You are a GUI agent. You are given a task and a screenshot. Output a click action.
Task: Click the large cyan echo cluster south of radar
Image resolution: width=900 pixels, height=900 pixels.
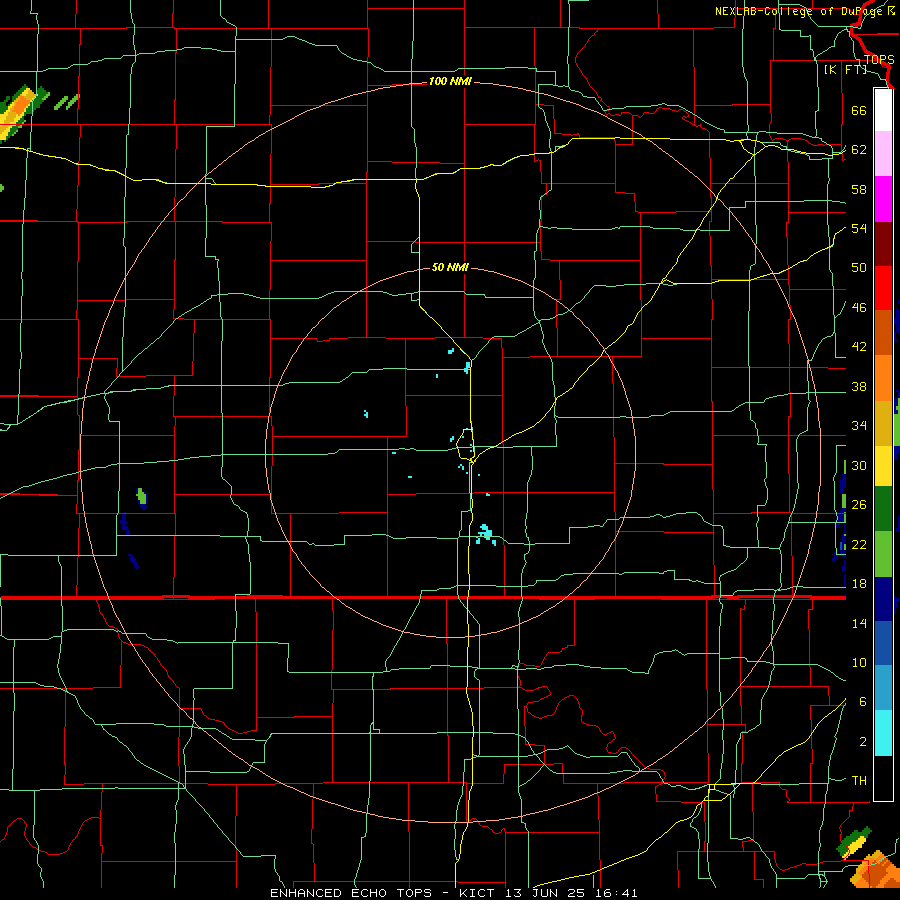486,534
